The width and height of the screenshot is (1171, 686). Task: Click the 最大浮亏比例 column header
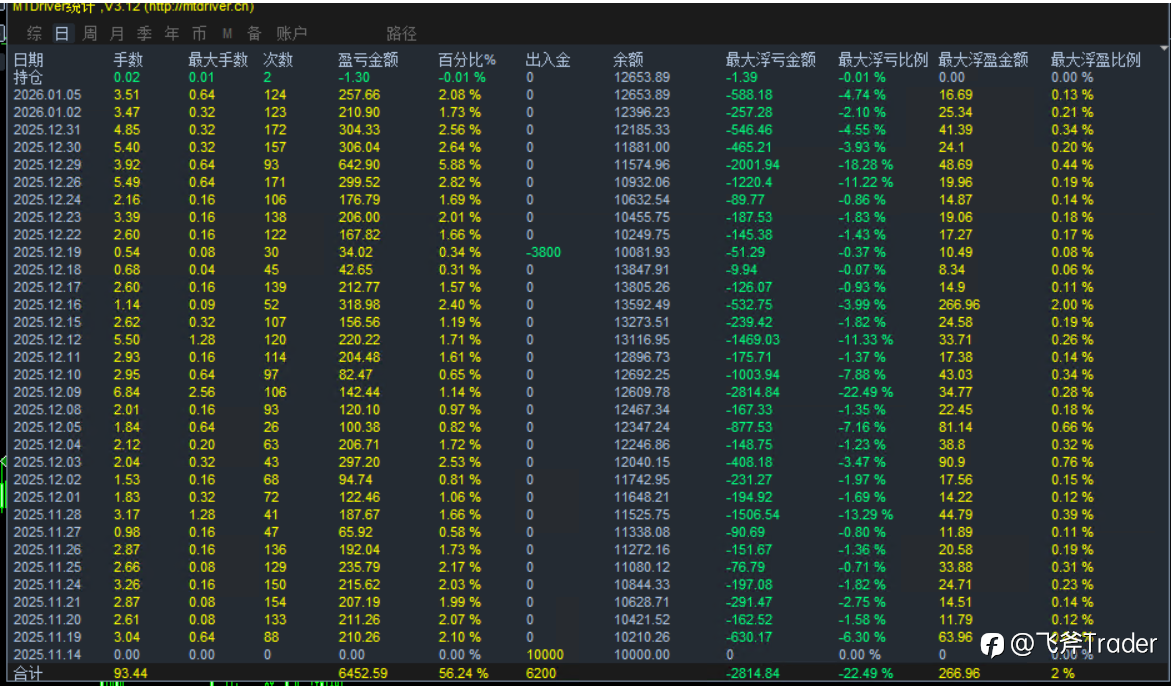click(883, 60)
